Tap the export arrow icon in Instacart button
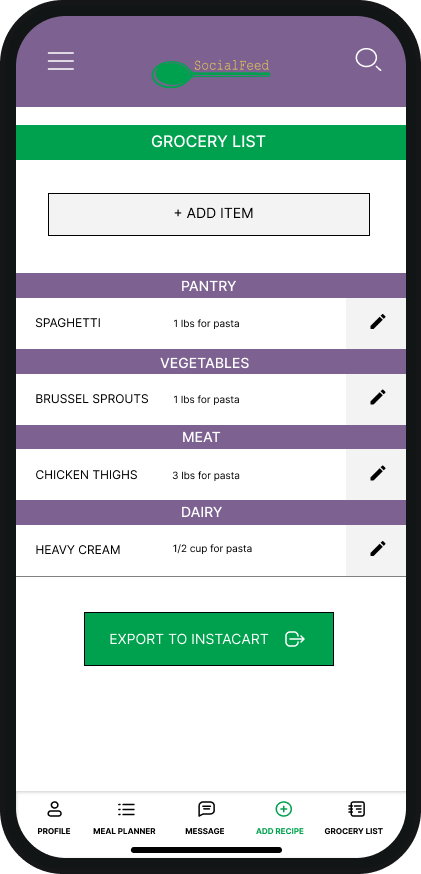The width and height of the screenshot is (421, 874). coord(294,639)
